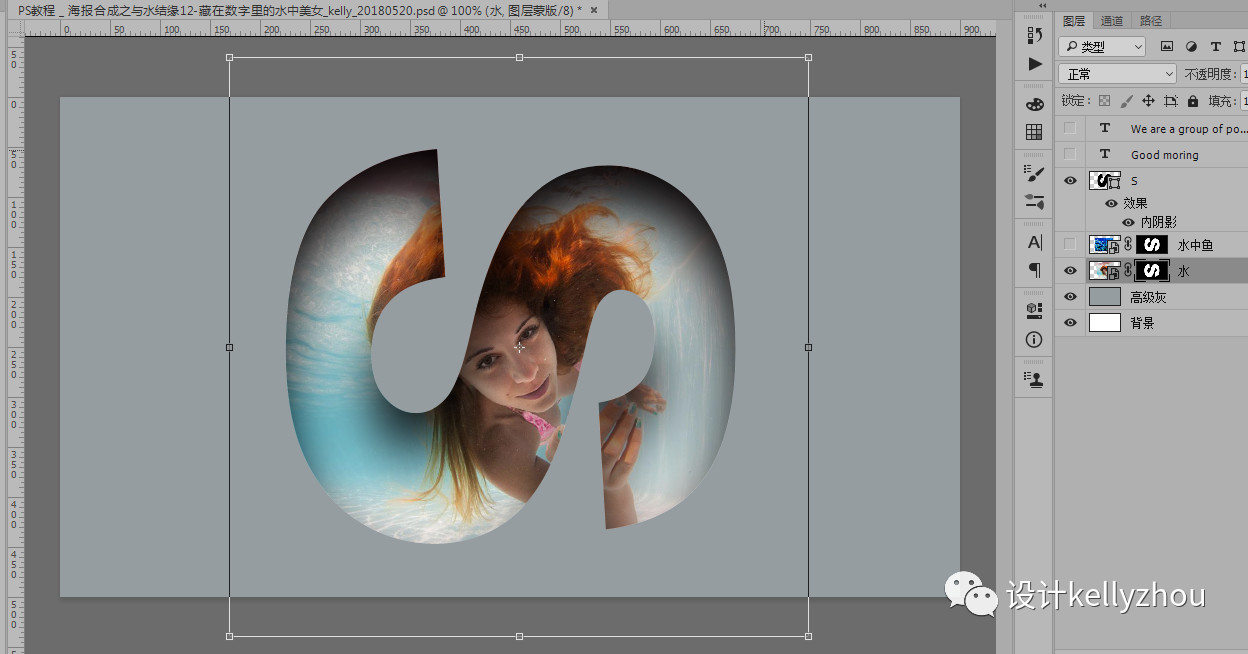Click the lock all padlock icon
This screenshot has width=1248, height=654.
[x=1192, y=101]
